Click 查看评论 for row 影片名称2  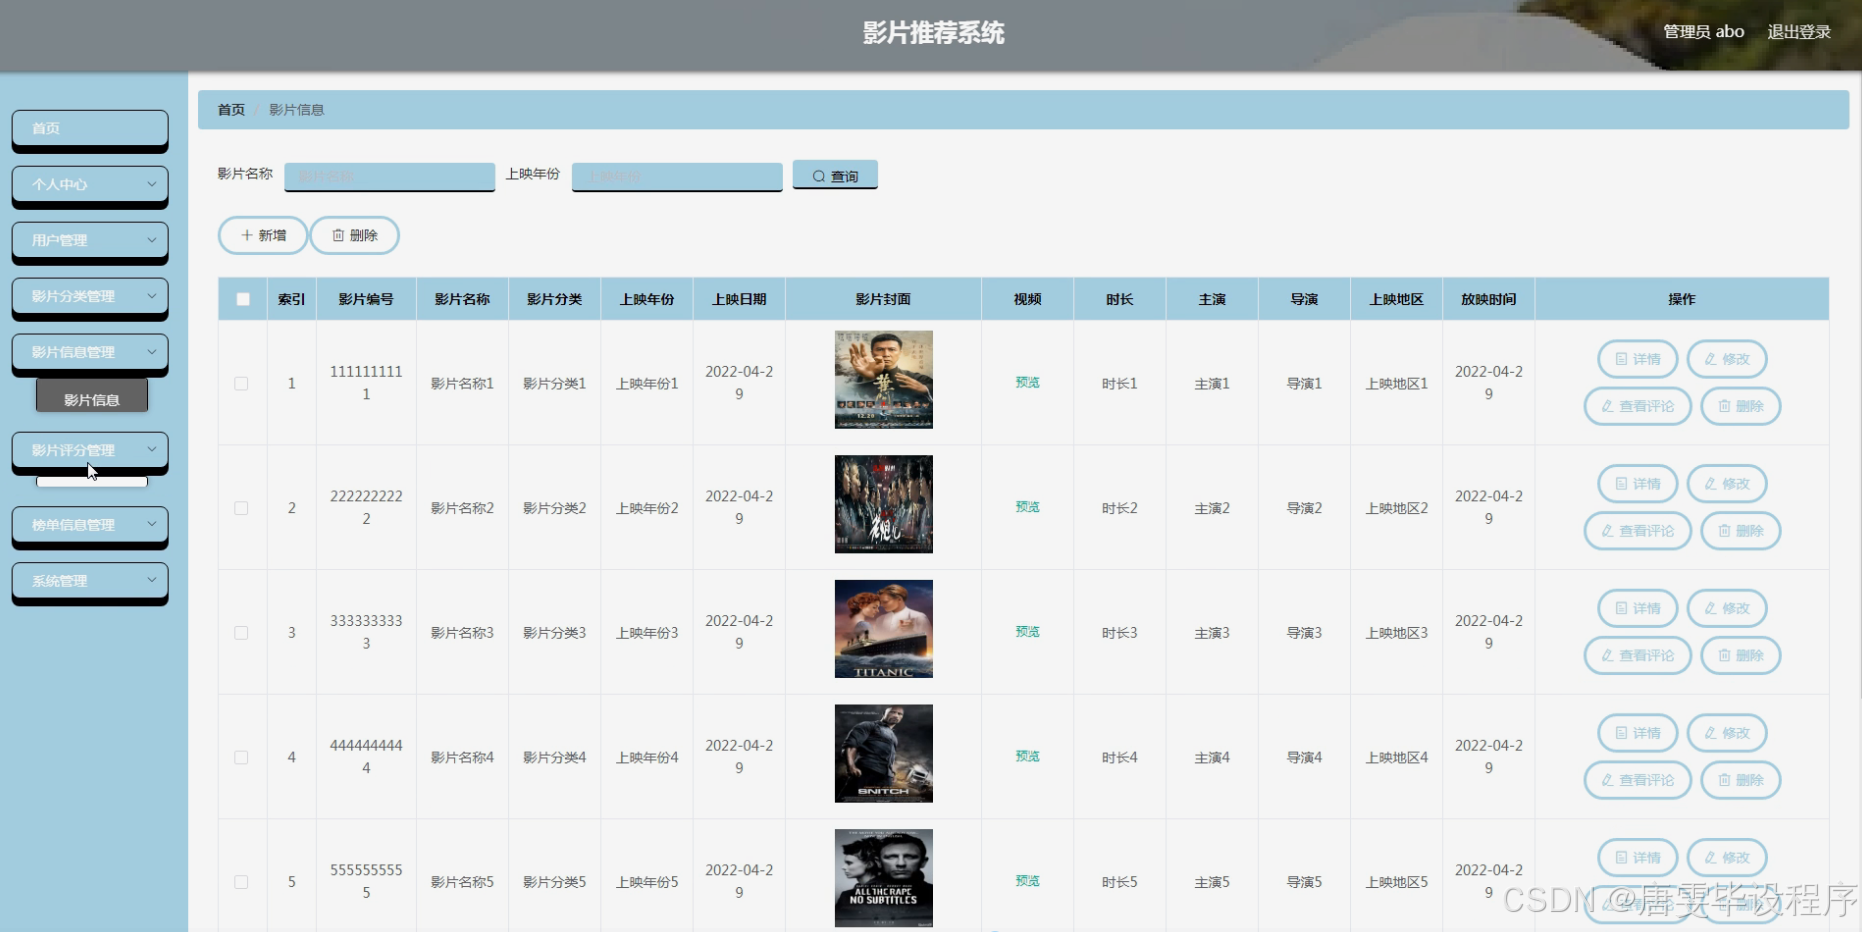(x=1638, y=531)
